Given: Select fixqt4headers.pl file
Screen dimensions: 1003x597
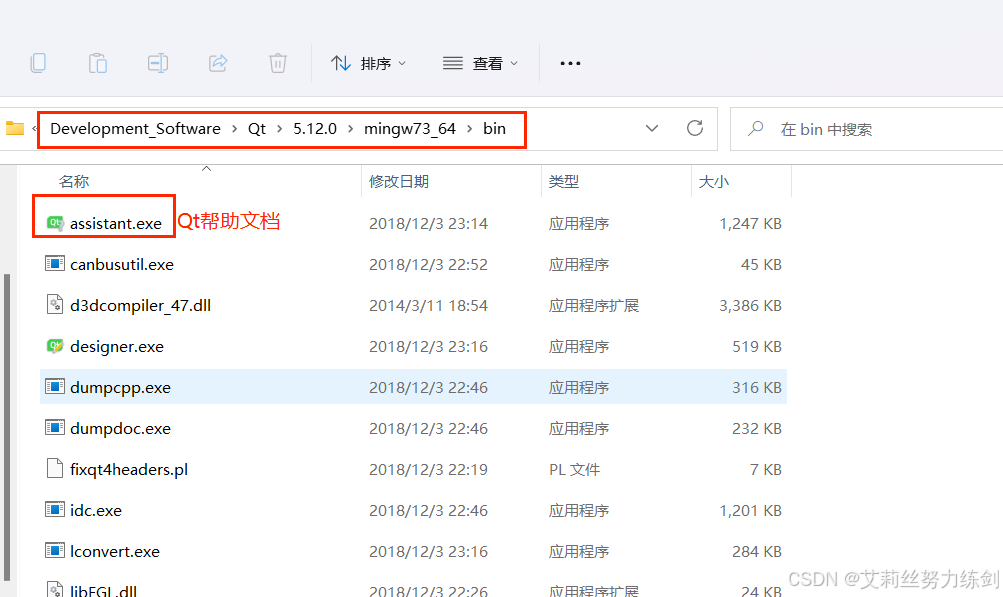Looking at the screenshot, I should pyautogui.click(x=129, y=469).
